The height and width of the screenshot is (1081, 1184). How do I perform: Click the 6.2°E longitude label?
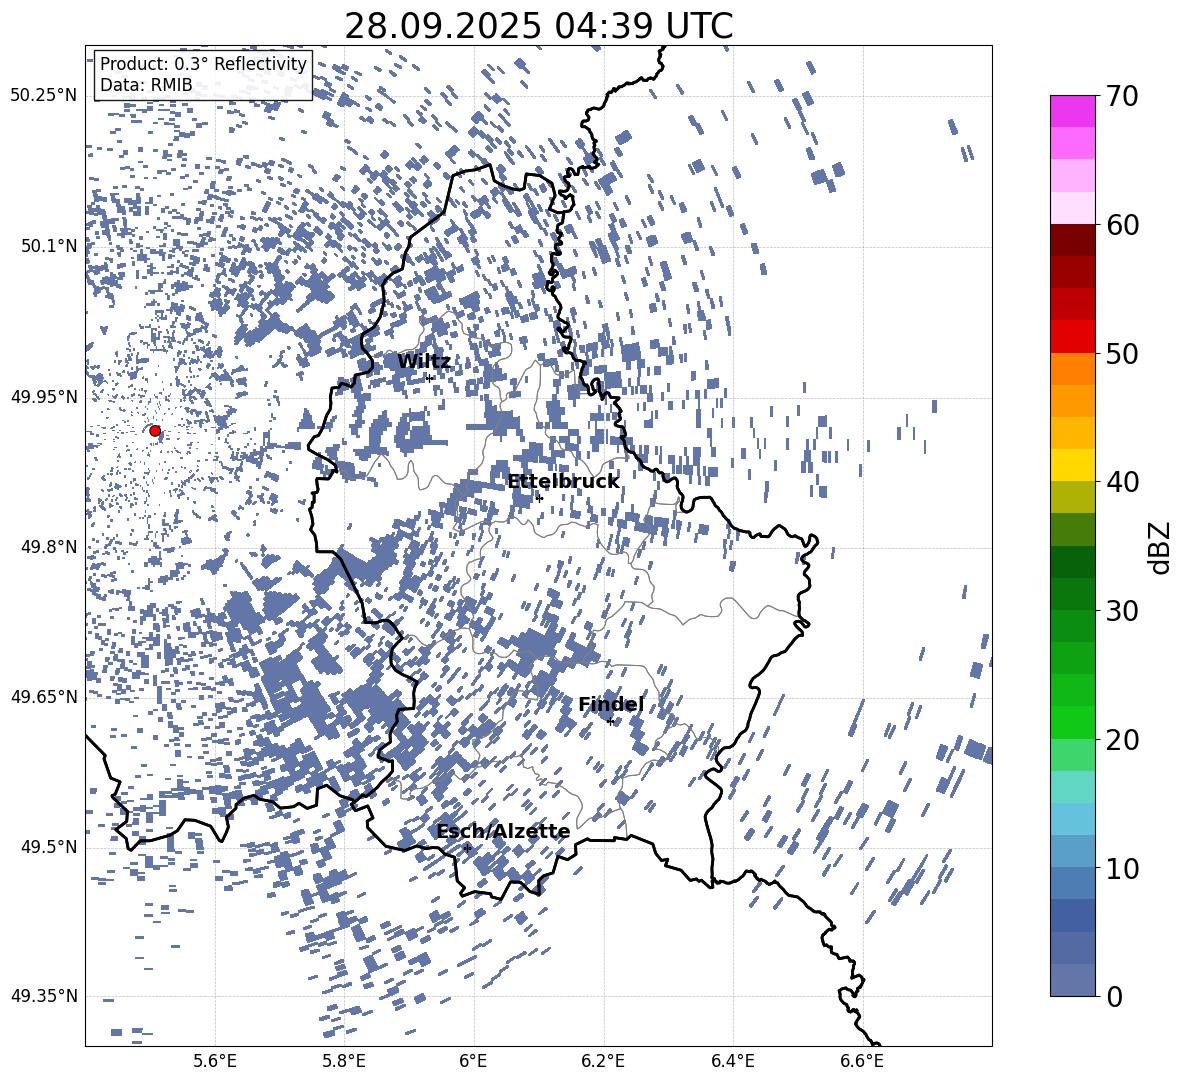603,1061
